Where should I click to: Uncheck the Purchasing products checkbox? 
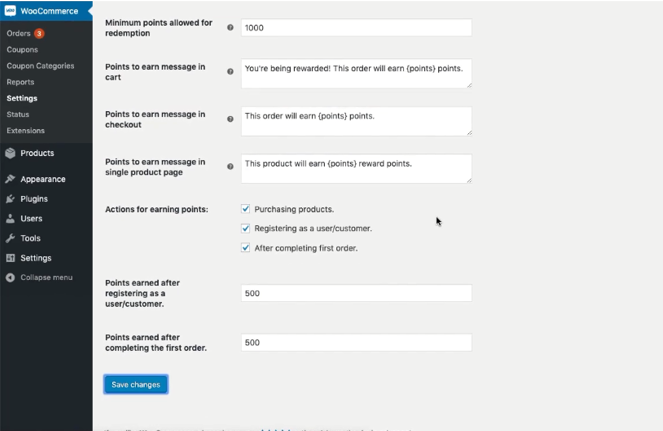(x=246, y=209)
